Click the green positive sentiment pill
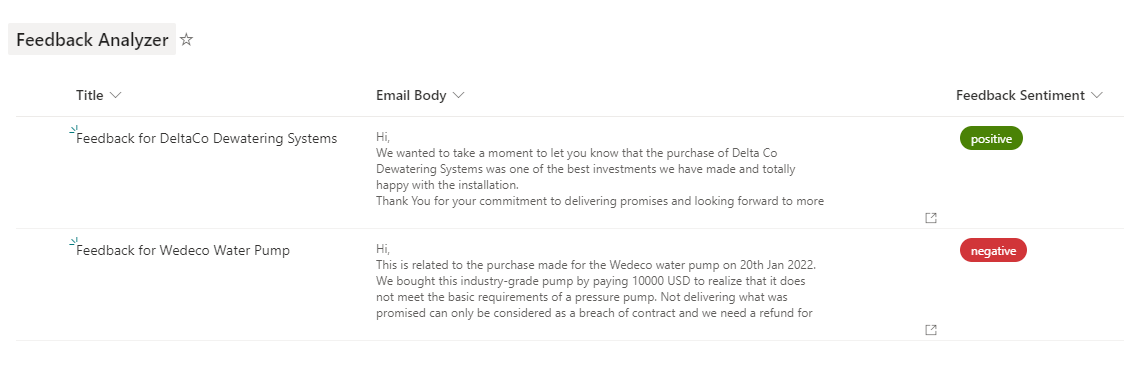 pyautogui.click(x=991, y=139)
